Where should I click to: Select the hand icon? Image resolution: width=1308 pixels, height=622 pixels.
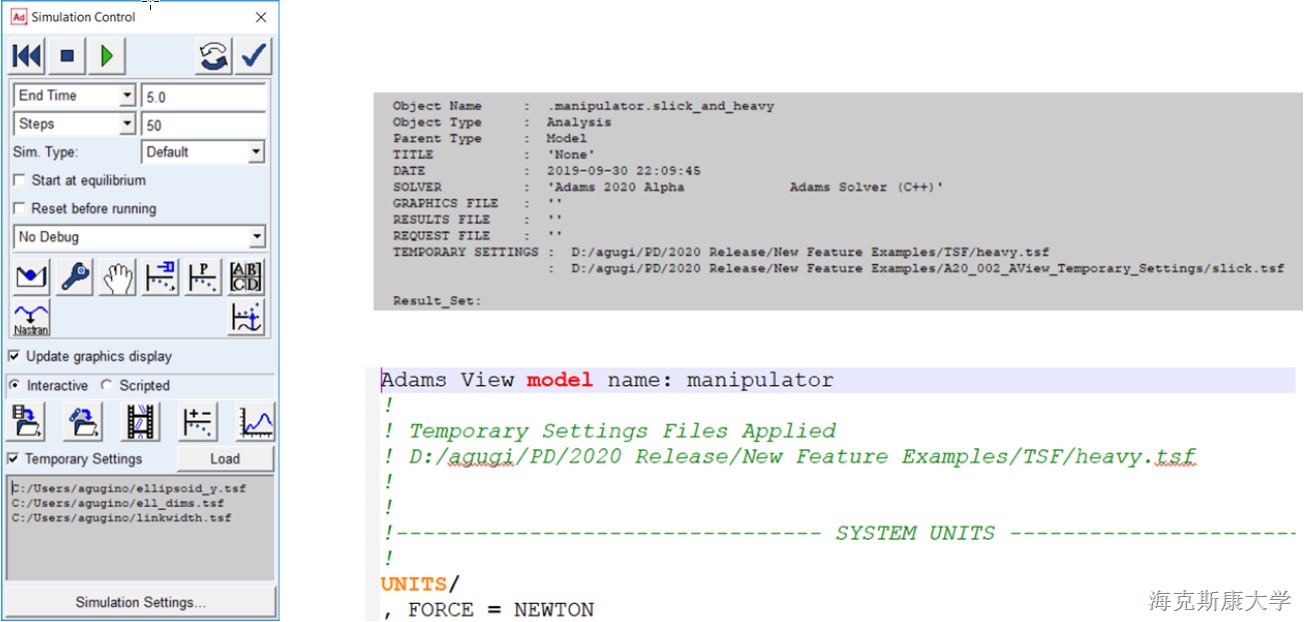tap(119, 279)
